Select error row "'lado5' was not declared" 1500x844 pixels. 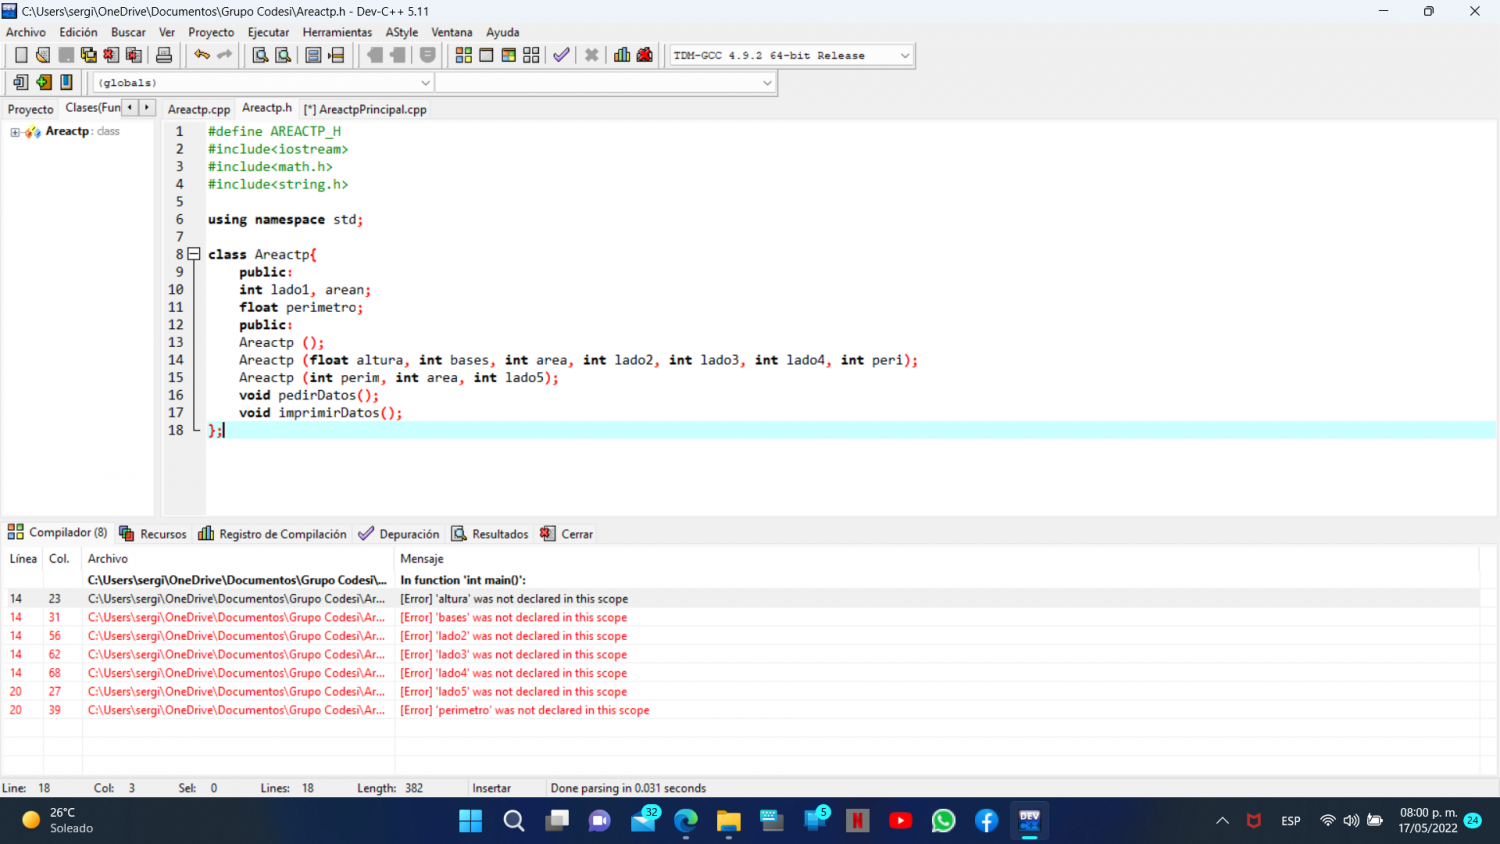tap(740, 692)
